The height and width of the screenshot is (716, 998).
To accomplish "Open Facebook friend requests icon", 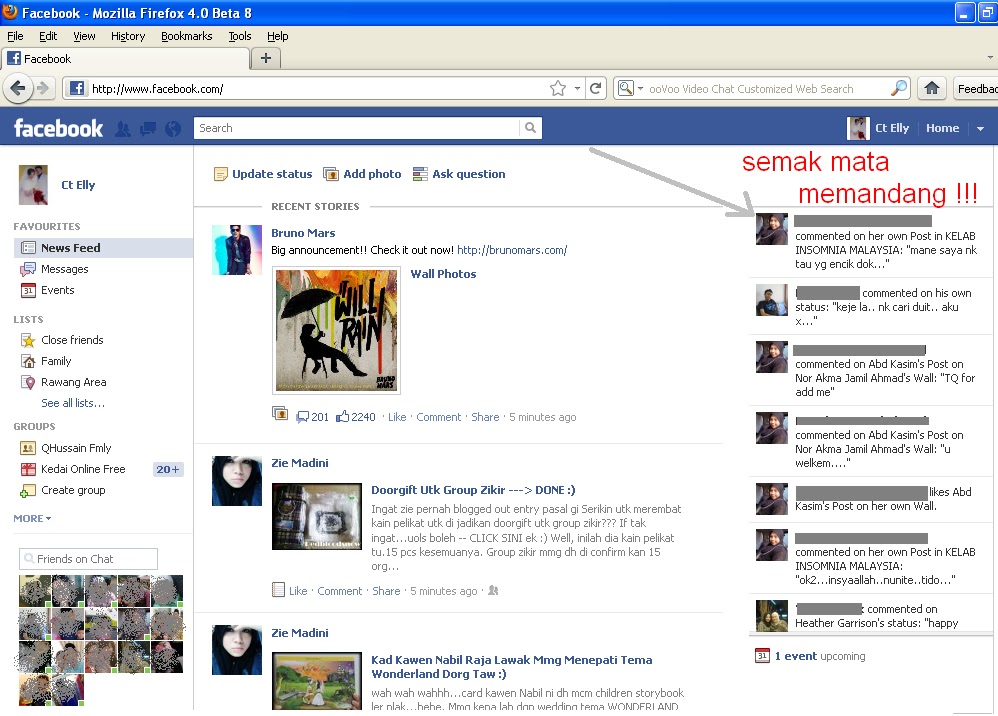I will [x=123, y=129].
